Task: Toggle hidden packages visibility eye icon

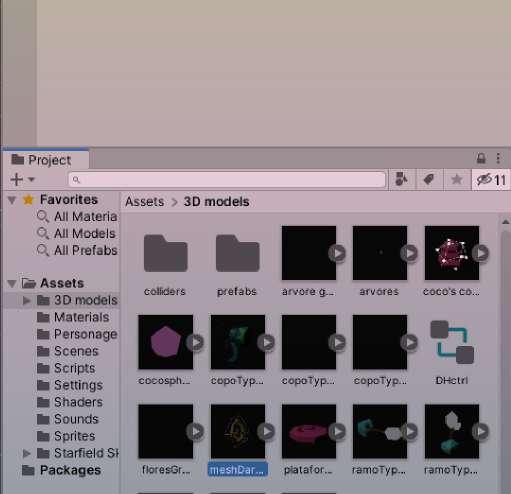Action: pos(491,180)
